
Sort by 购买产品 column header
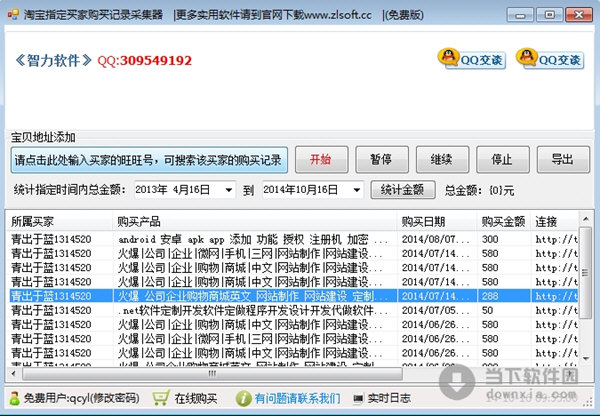(254, 222)
